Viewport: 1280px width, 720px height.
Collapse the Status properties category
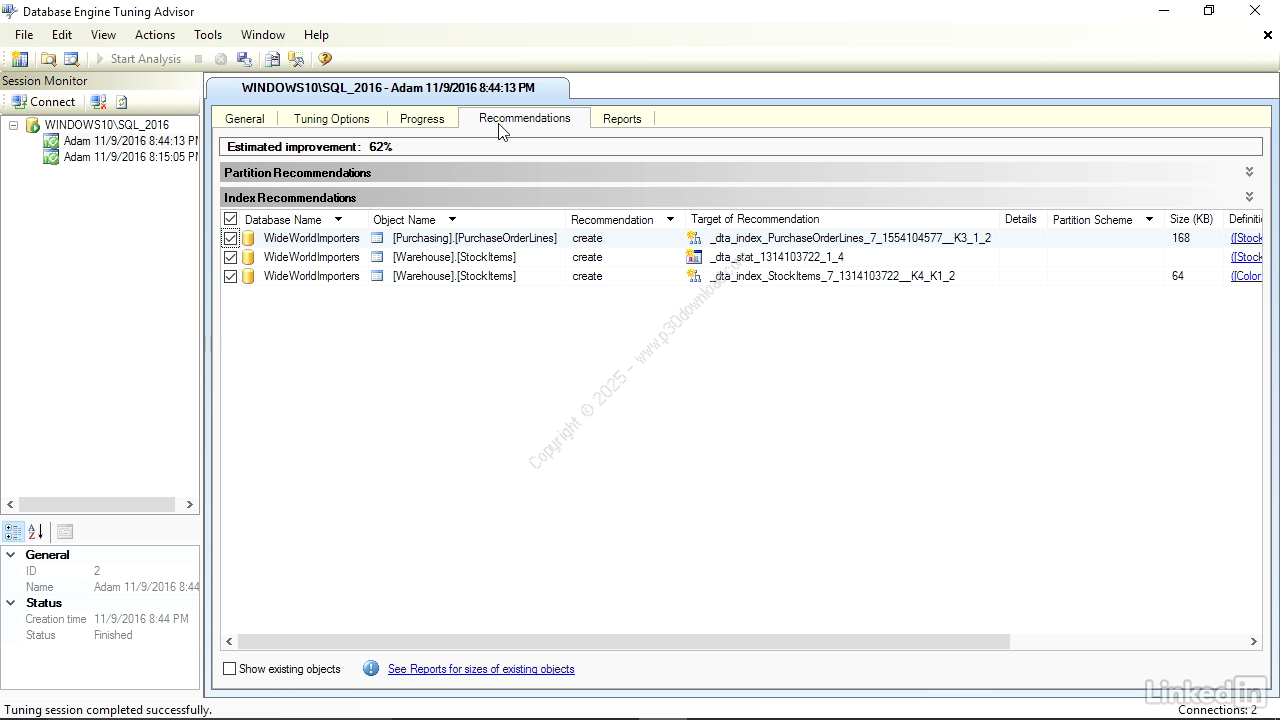[x=11, y=603]
